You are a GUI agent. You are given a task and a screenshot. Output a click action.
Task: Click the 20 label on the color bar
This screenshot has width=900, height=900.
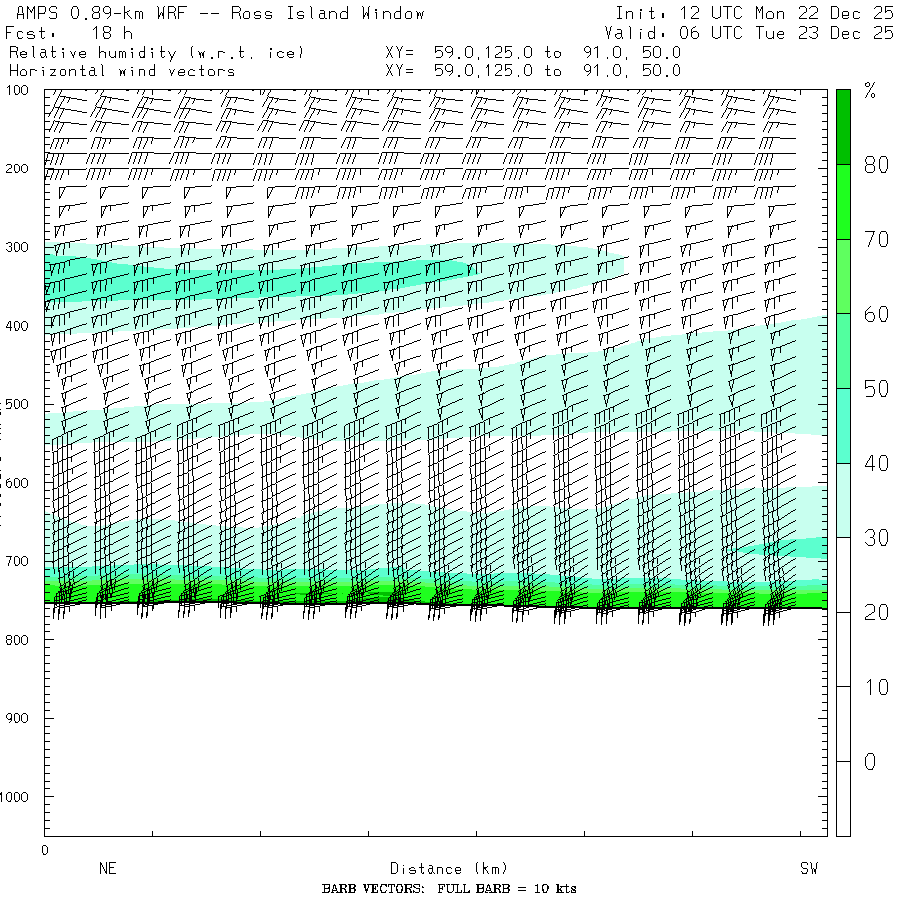point(876,613)
